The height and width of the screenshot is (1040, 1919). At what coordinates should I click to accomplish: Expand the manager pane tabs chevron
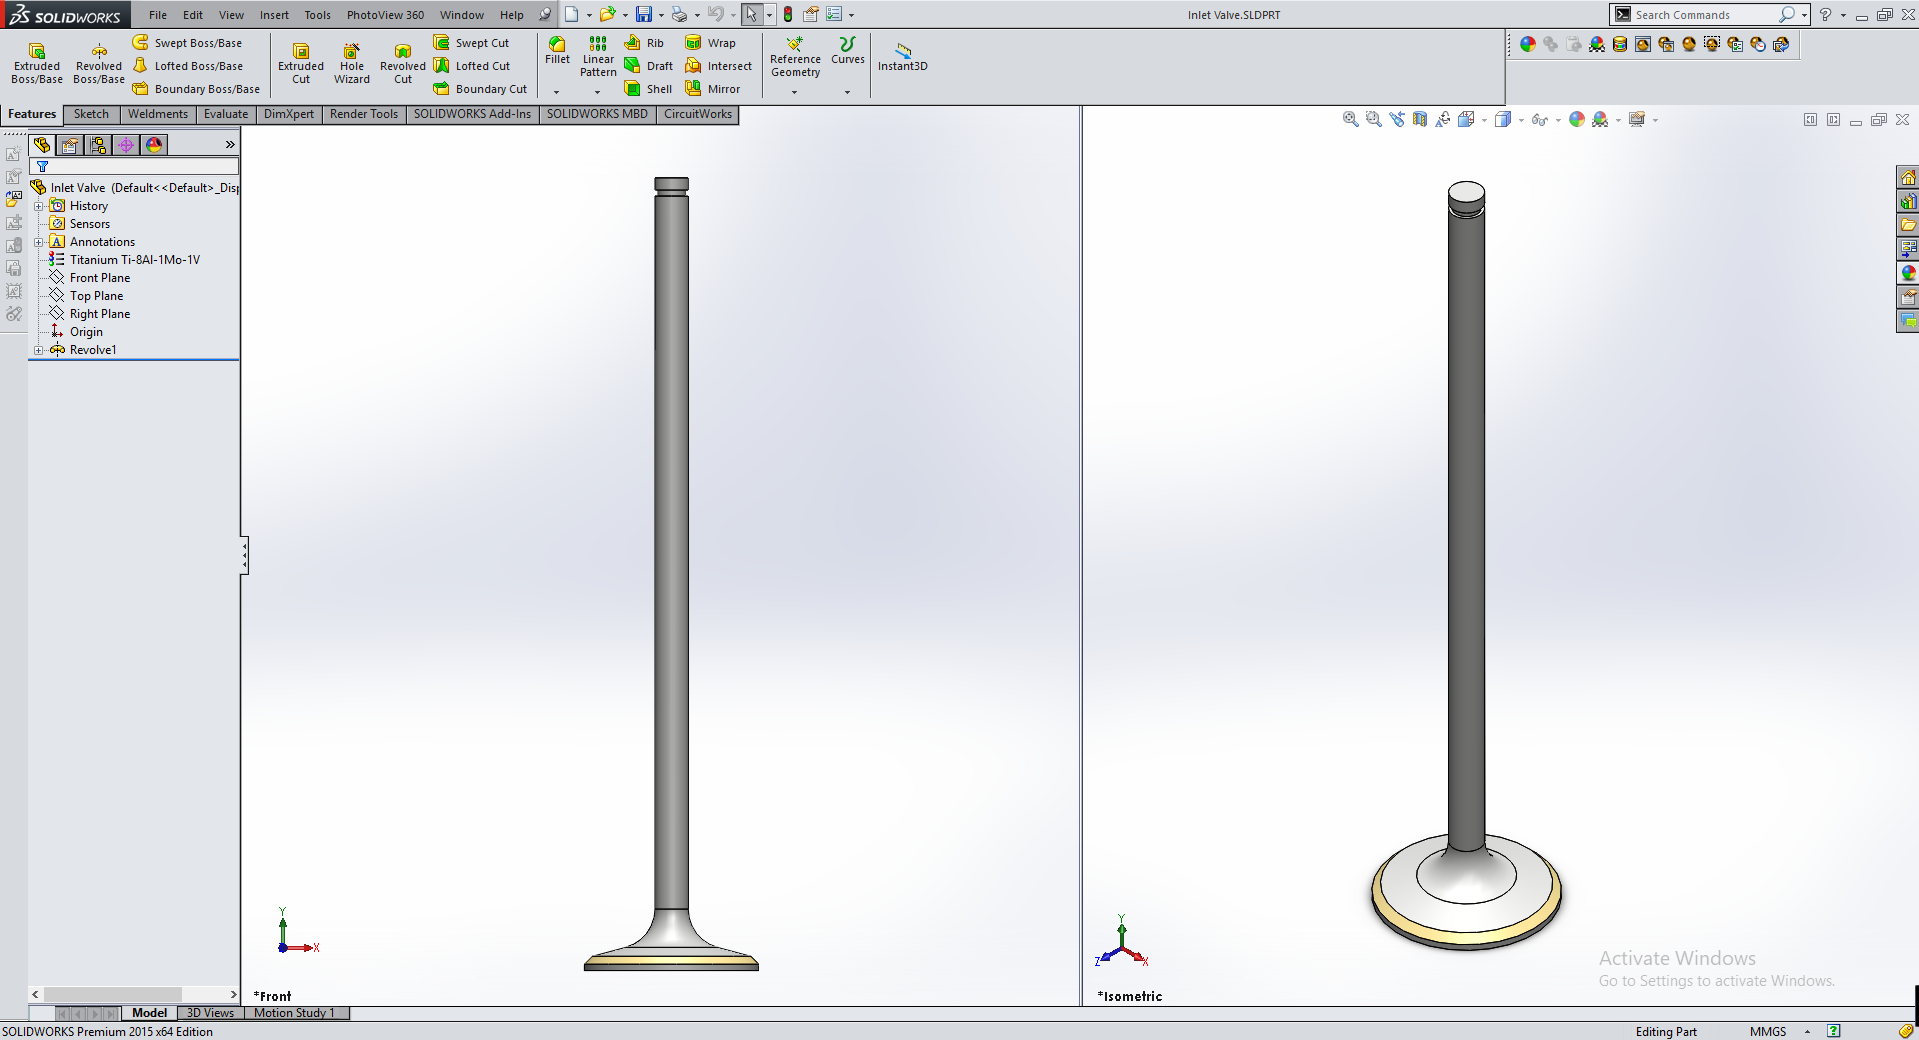point(230,145)
